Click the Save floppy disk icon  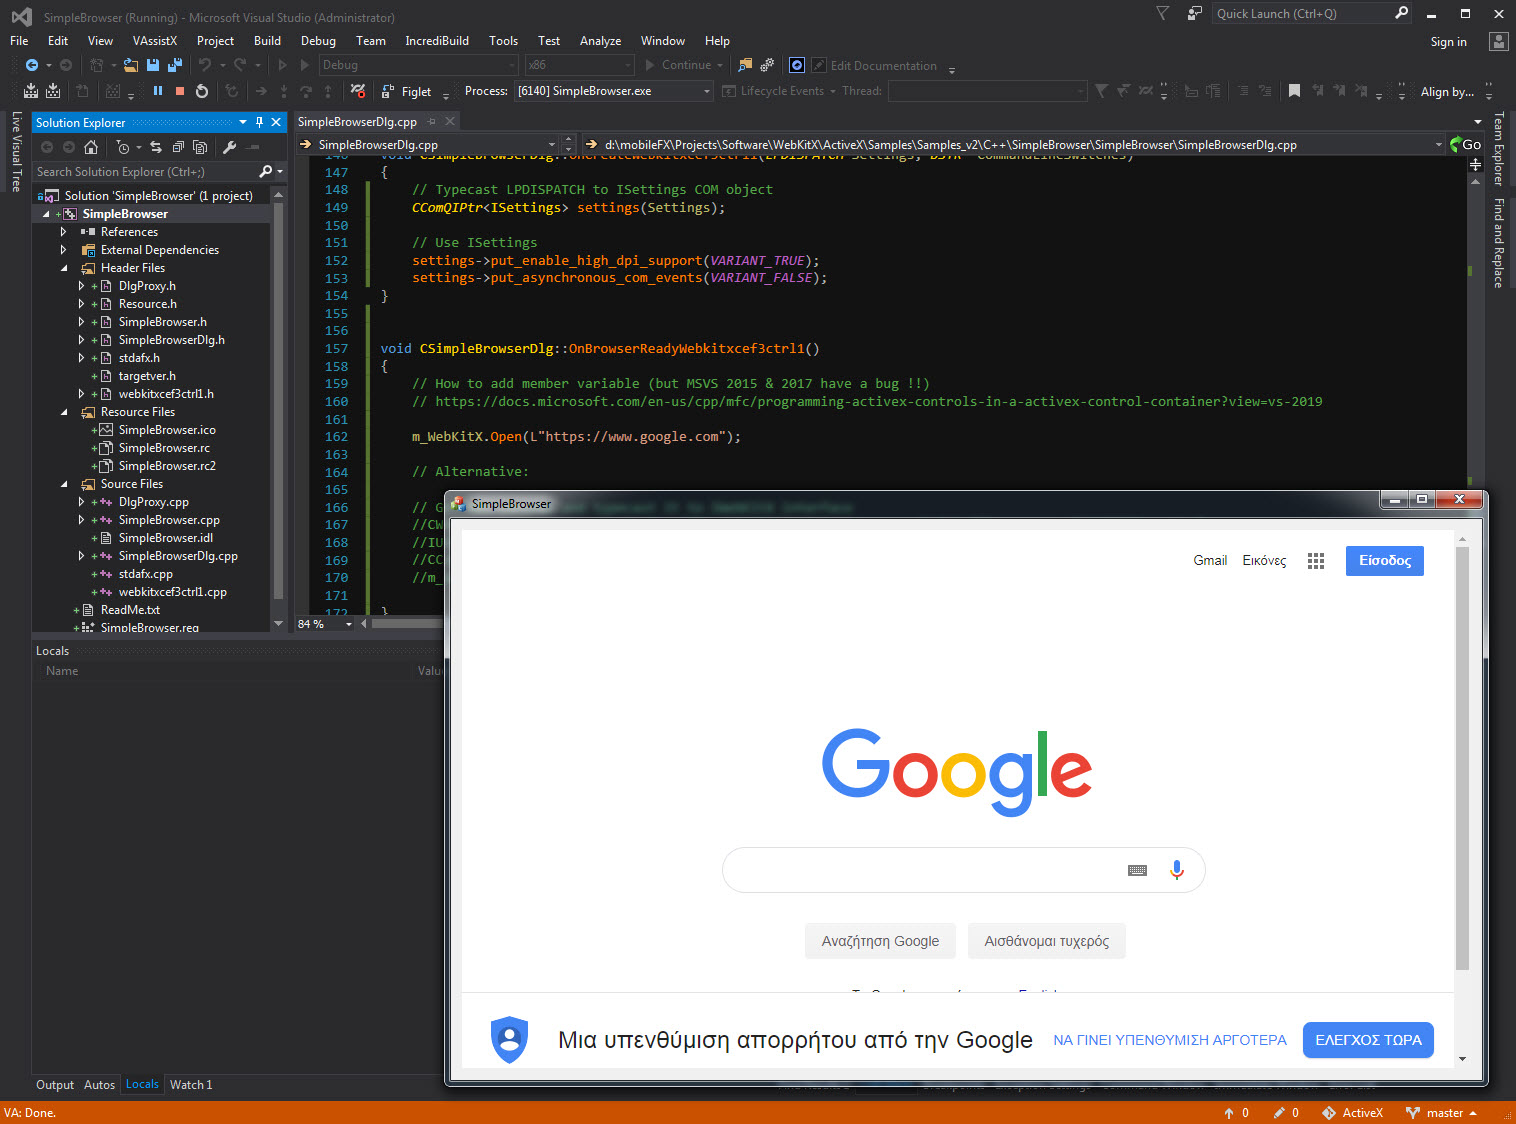[x=153, y=65]
